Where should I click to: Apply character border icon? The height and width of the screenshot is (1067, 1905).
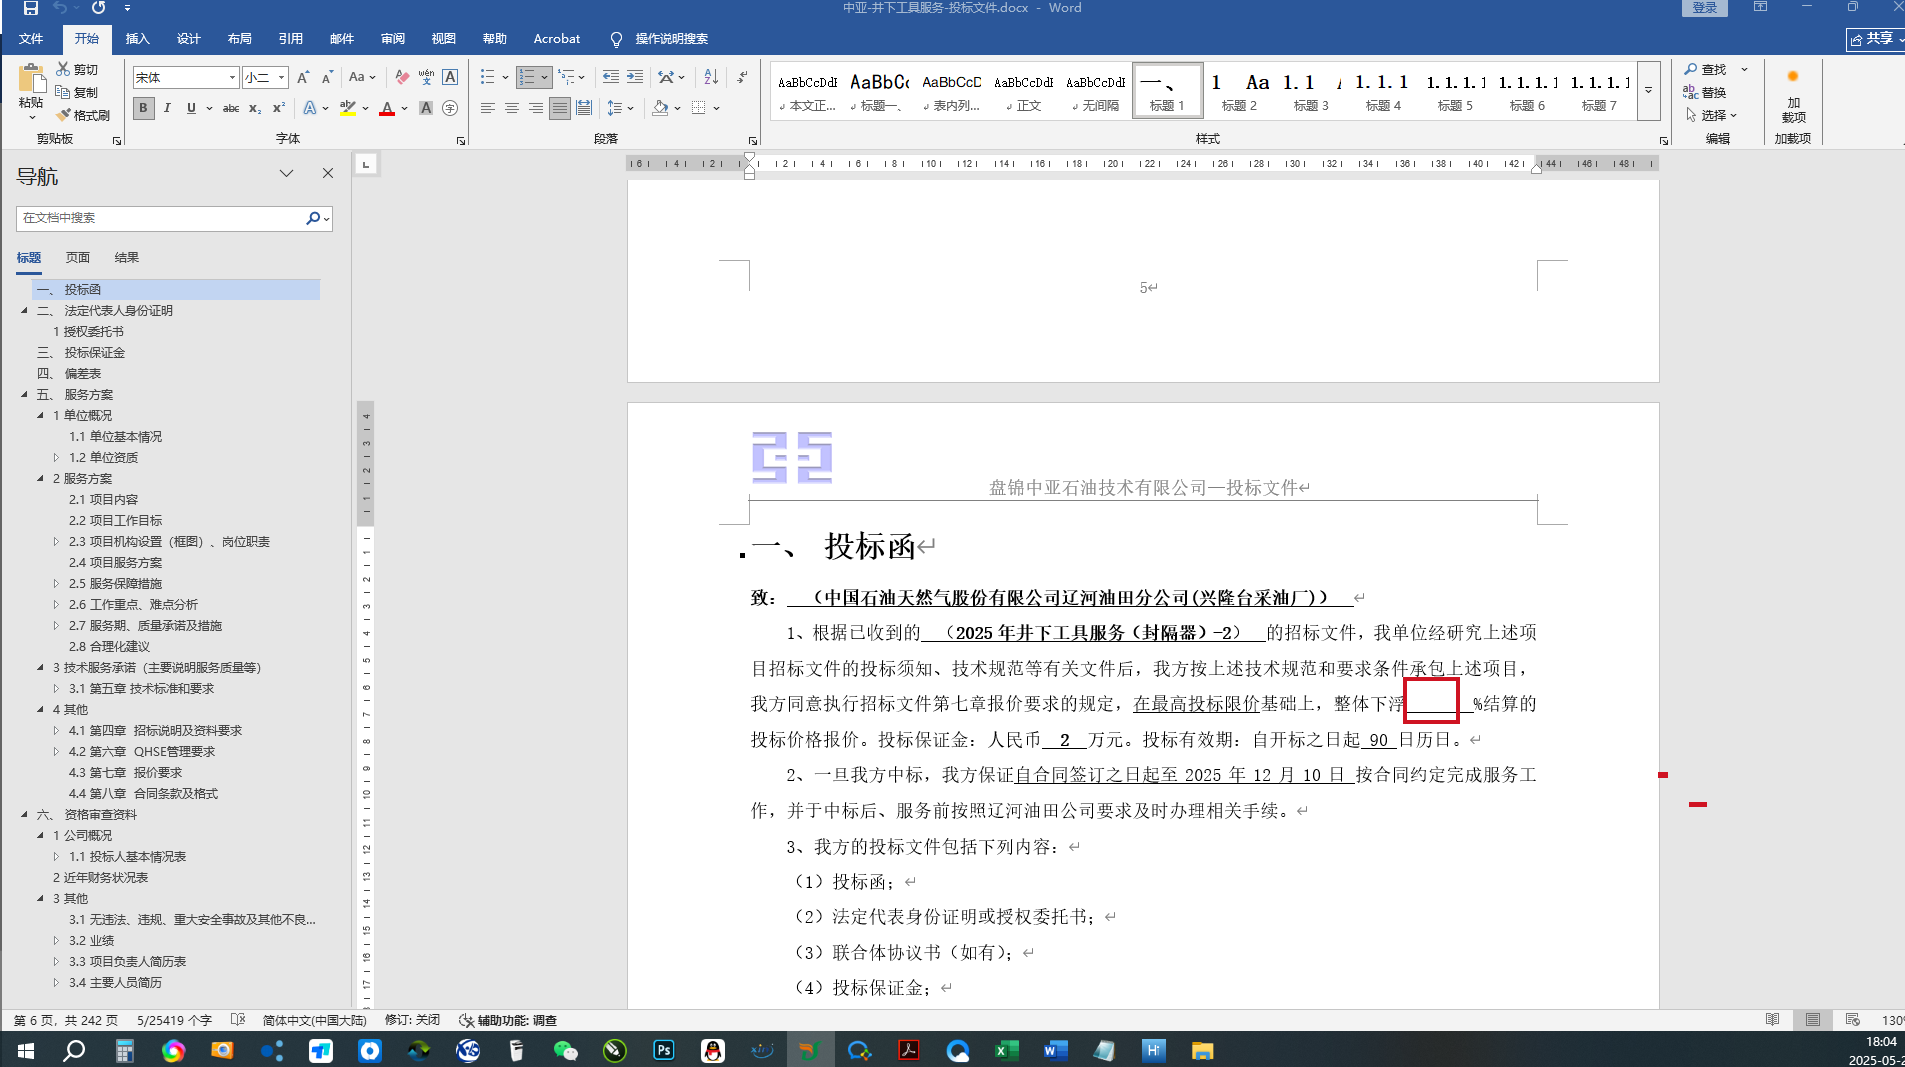pos(450,77)
